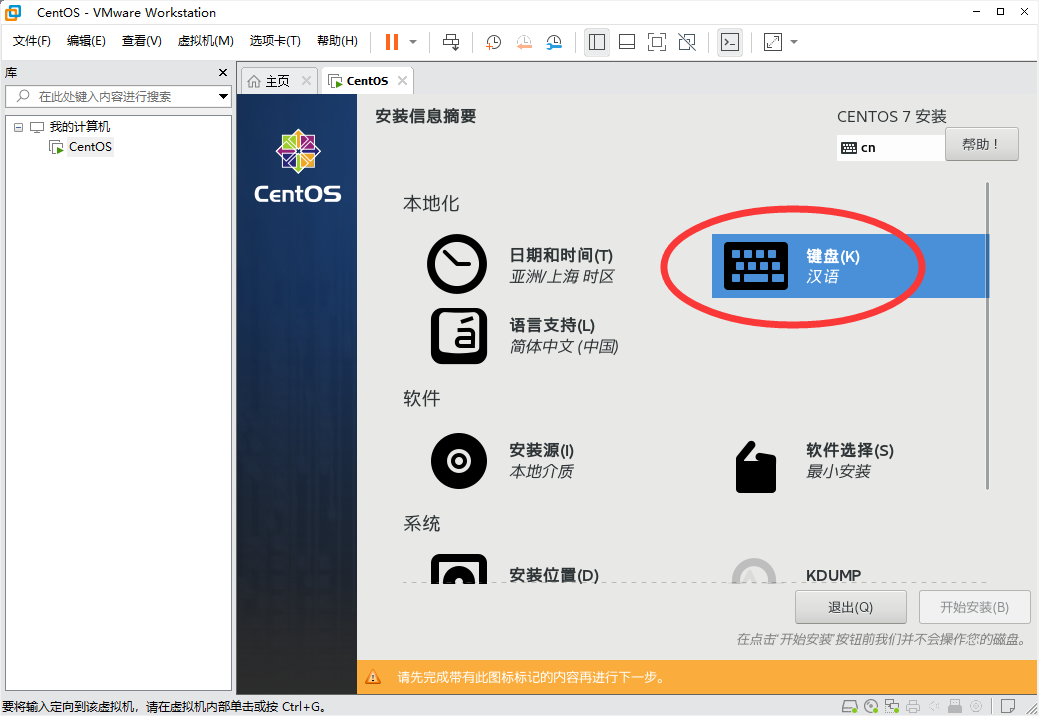
Task: Close the 主页 tab
Action: (x=306, y=80)
